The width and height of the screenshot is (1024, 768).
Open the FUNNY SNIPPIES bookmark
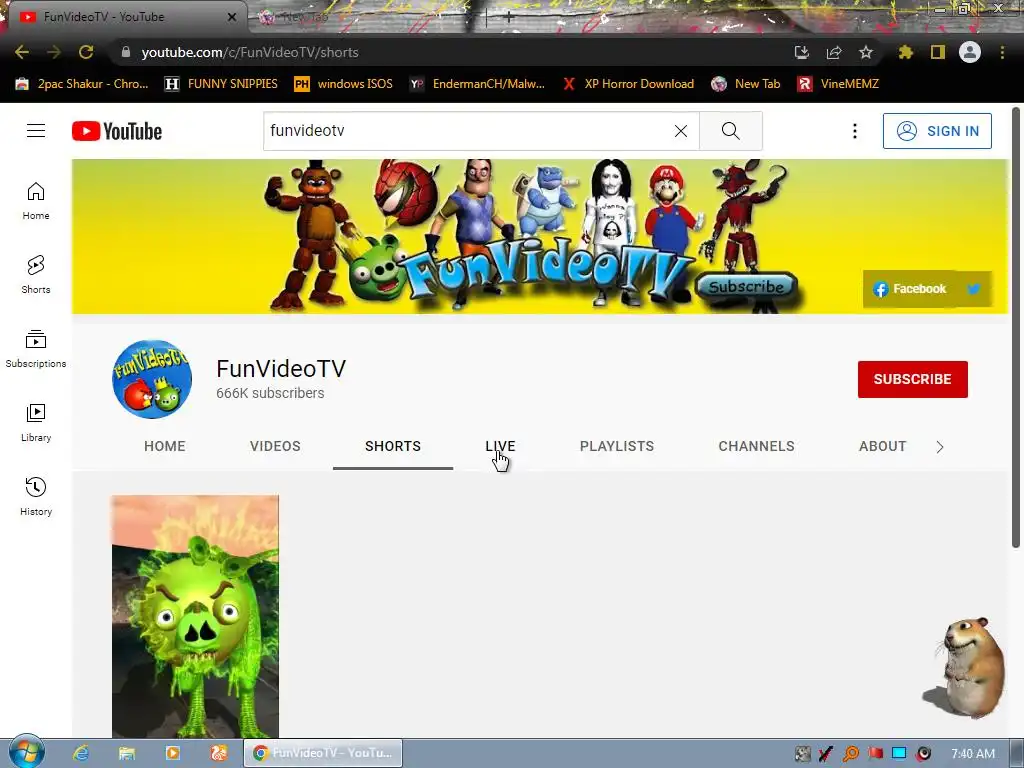(x=221, y=84)
